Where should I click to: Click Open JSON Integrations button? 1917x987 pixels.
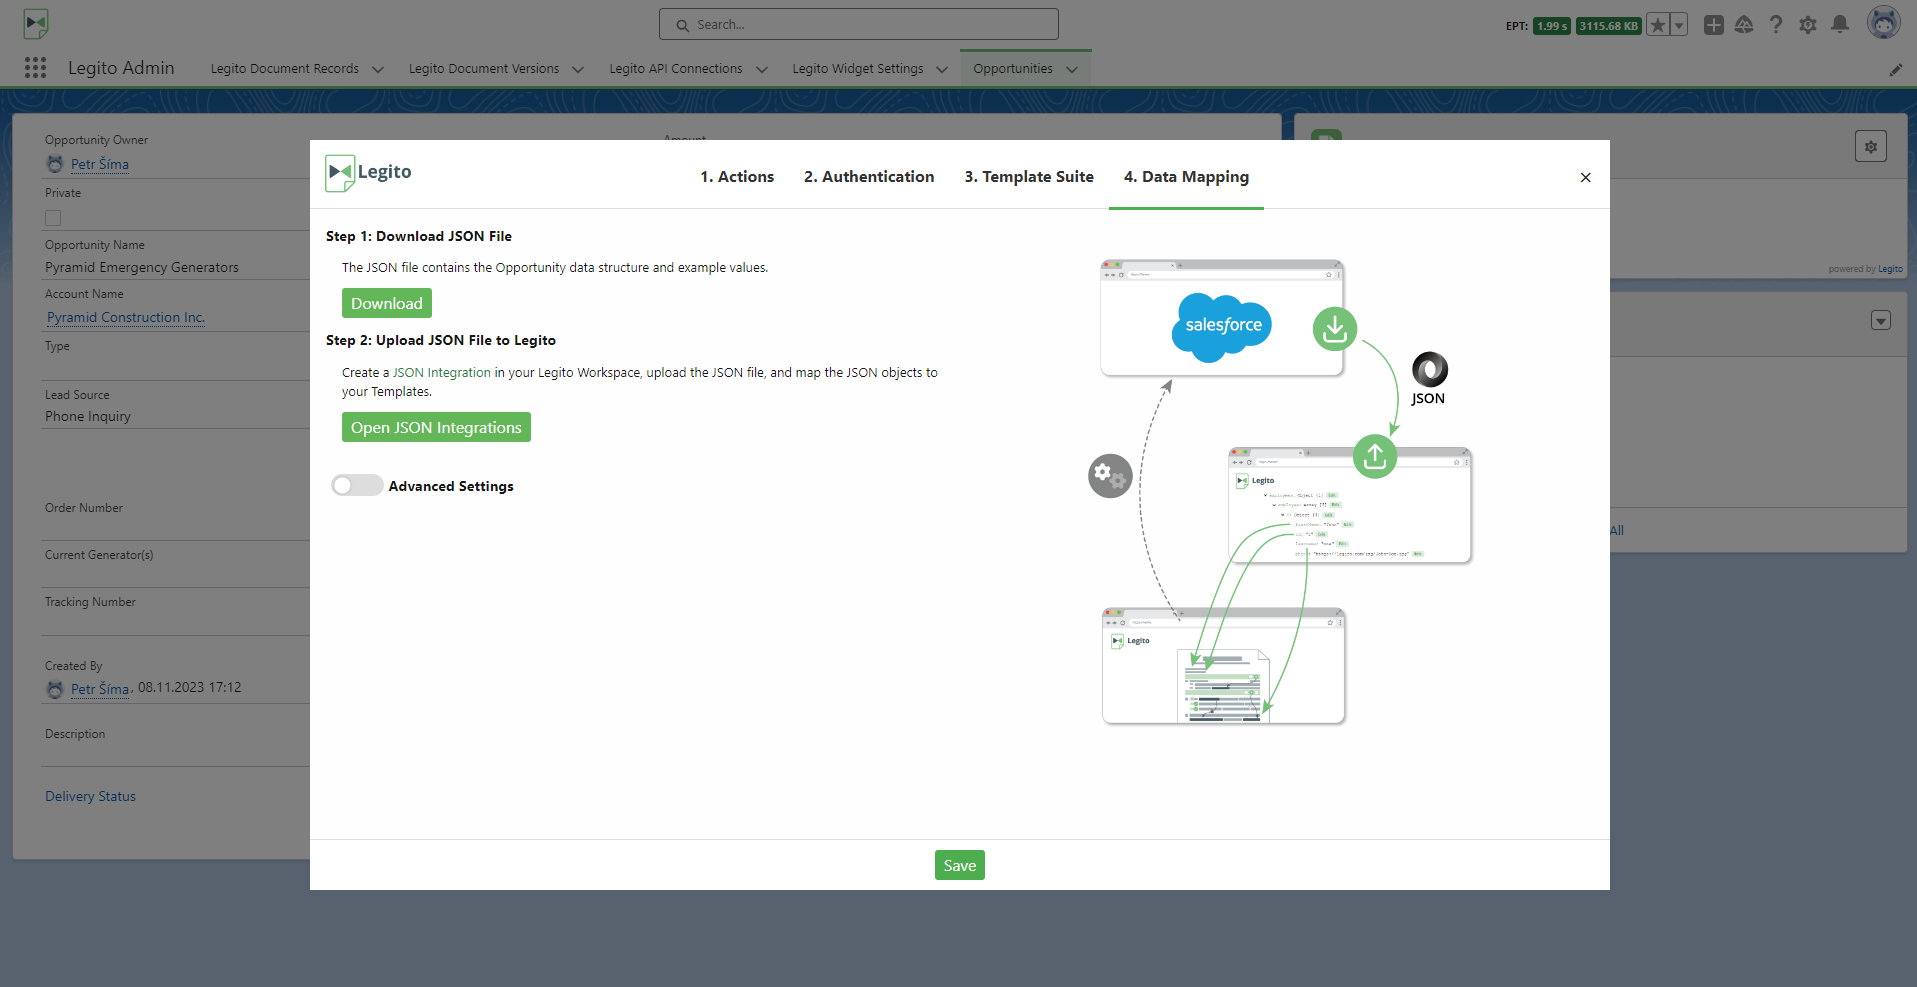click(436, 427)
